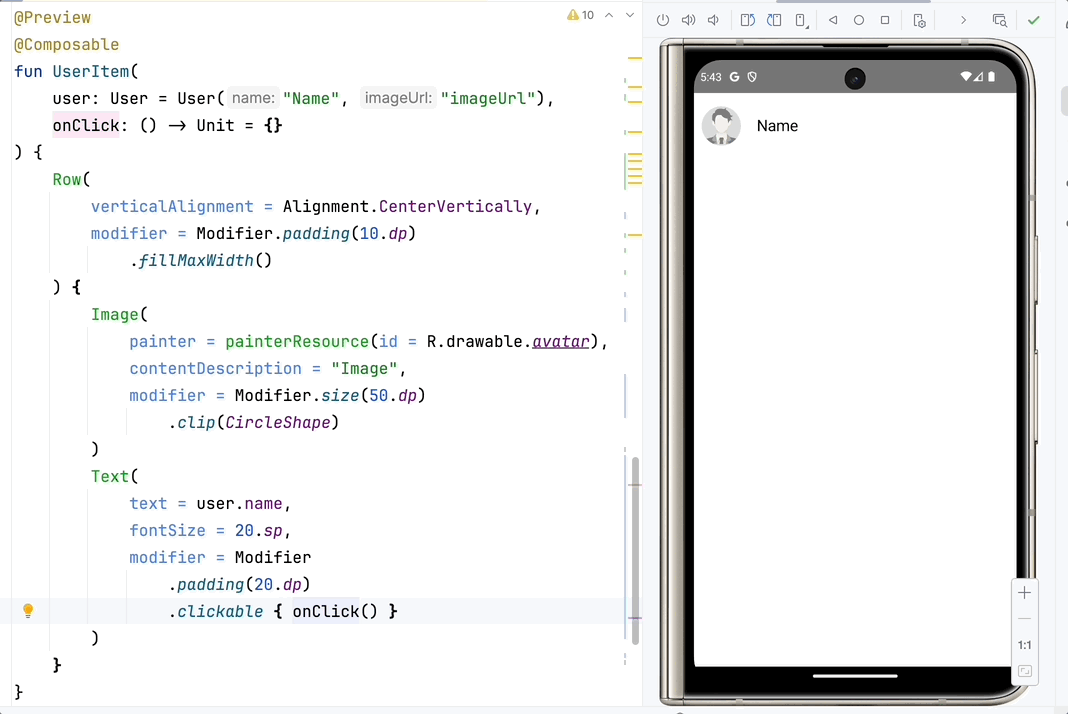Tap the Volume Up icon
This screenshot has width=1068, height=714.
tap(688, 20)
